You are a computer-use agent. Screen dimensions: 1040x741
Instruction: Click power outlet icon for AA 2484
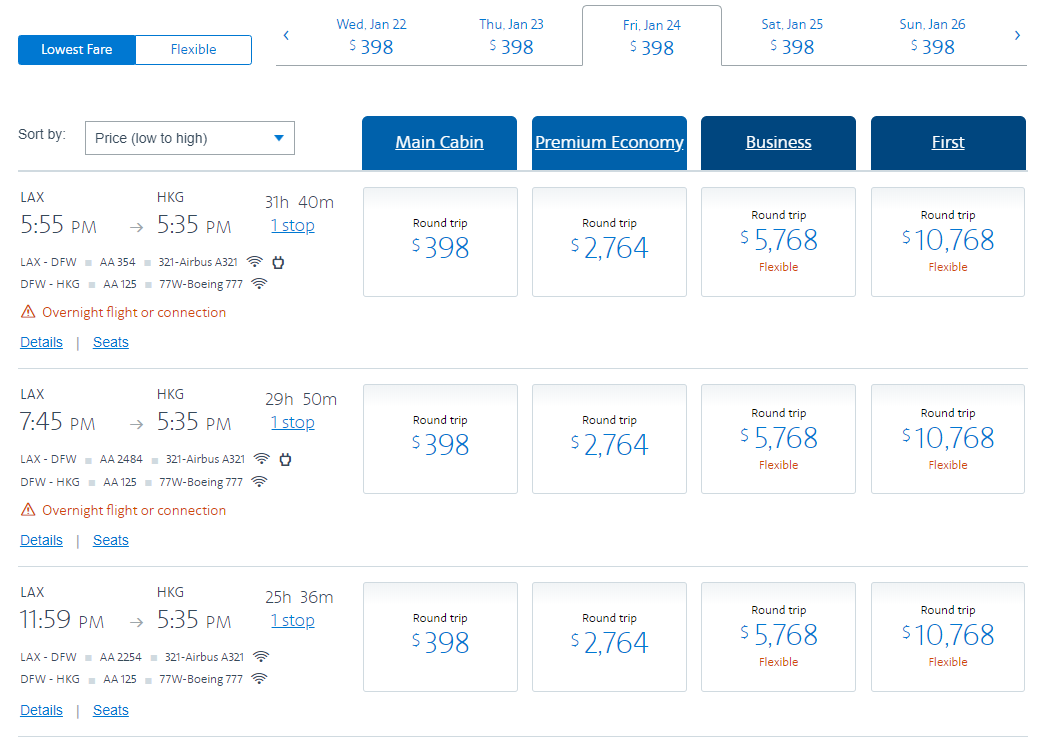(x=285, y=459)
